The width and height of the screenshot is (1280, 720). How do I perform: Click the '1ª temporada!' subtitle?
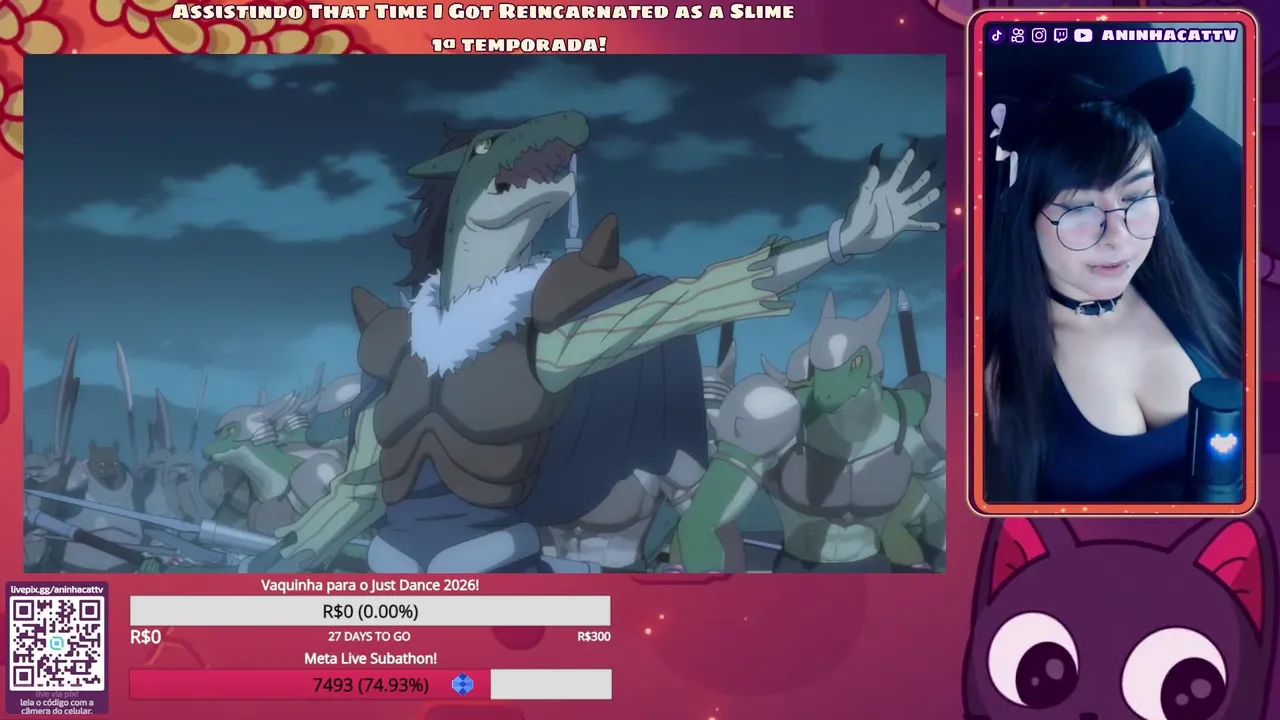point(519,44)
